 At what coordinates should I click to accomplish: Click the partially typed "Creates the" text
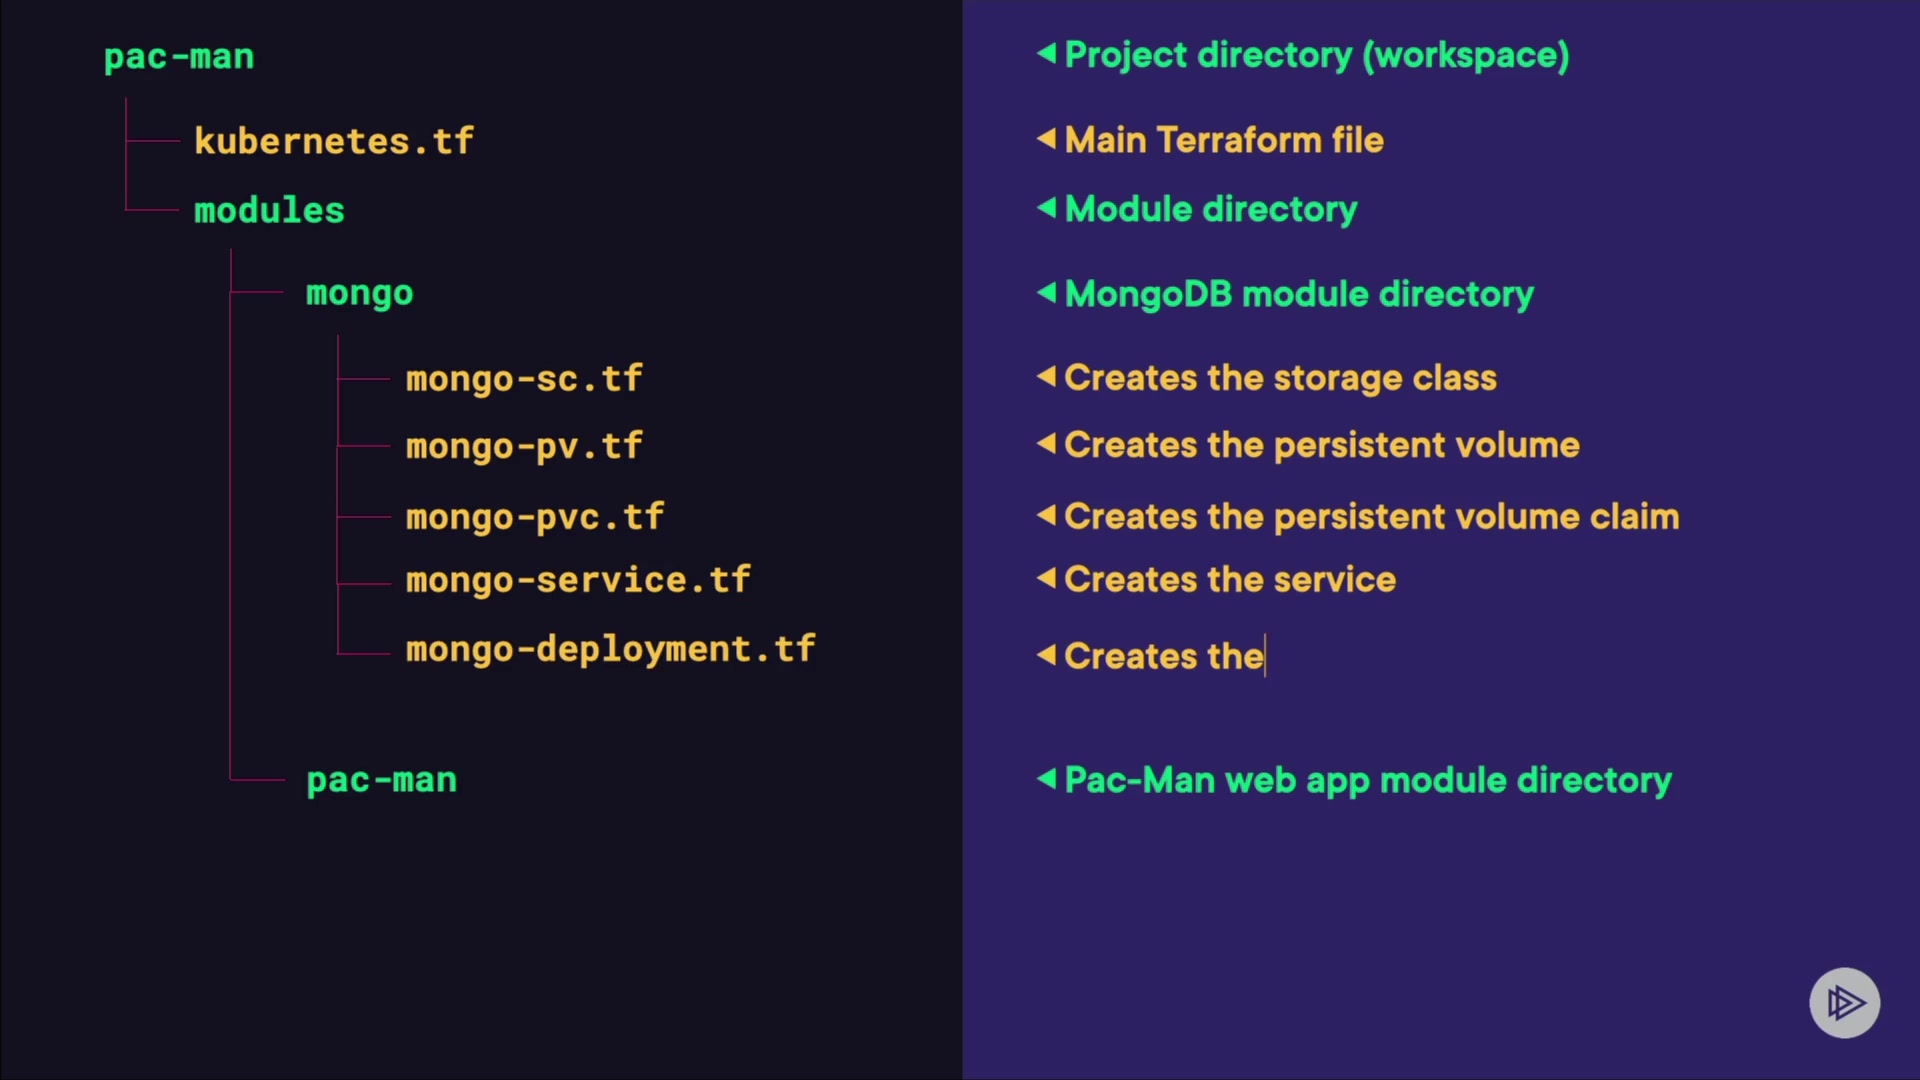[1164, 656]
